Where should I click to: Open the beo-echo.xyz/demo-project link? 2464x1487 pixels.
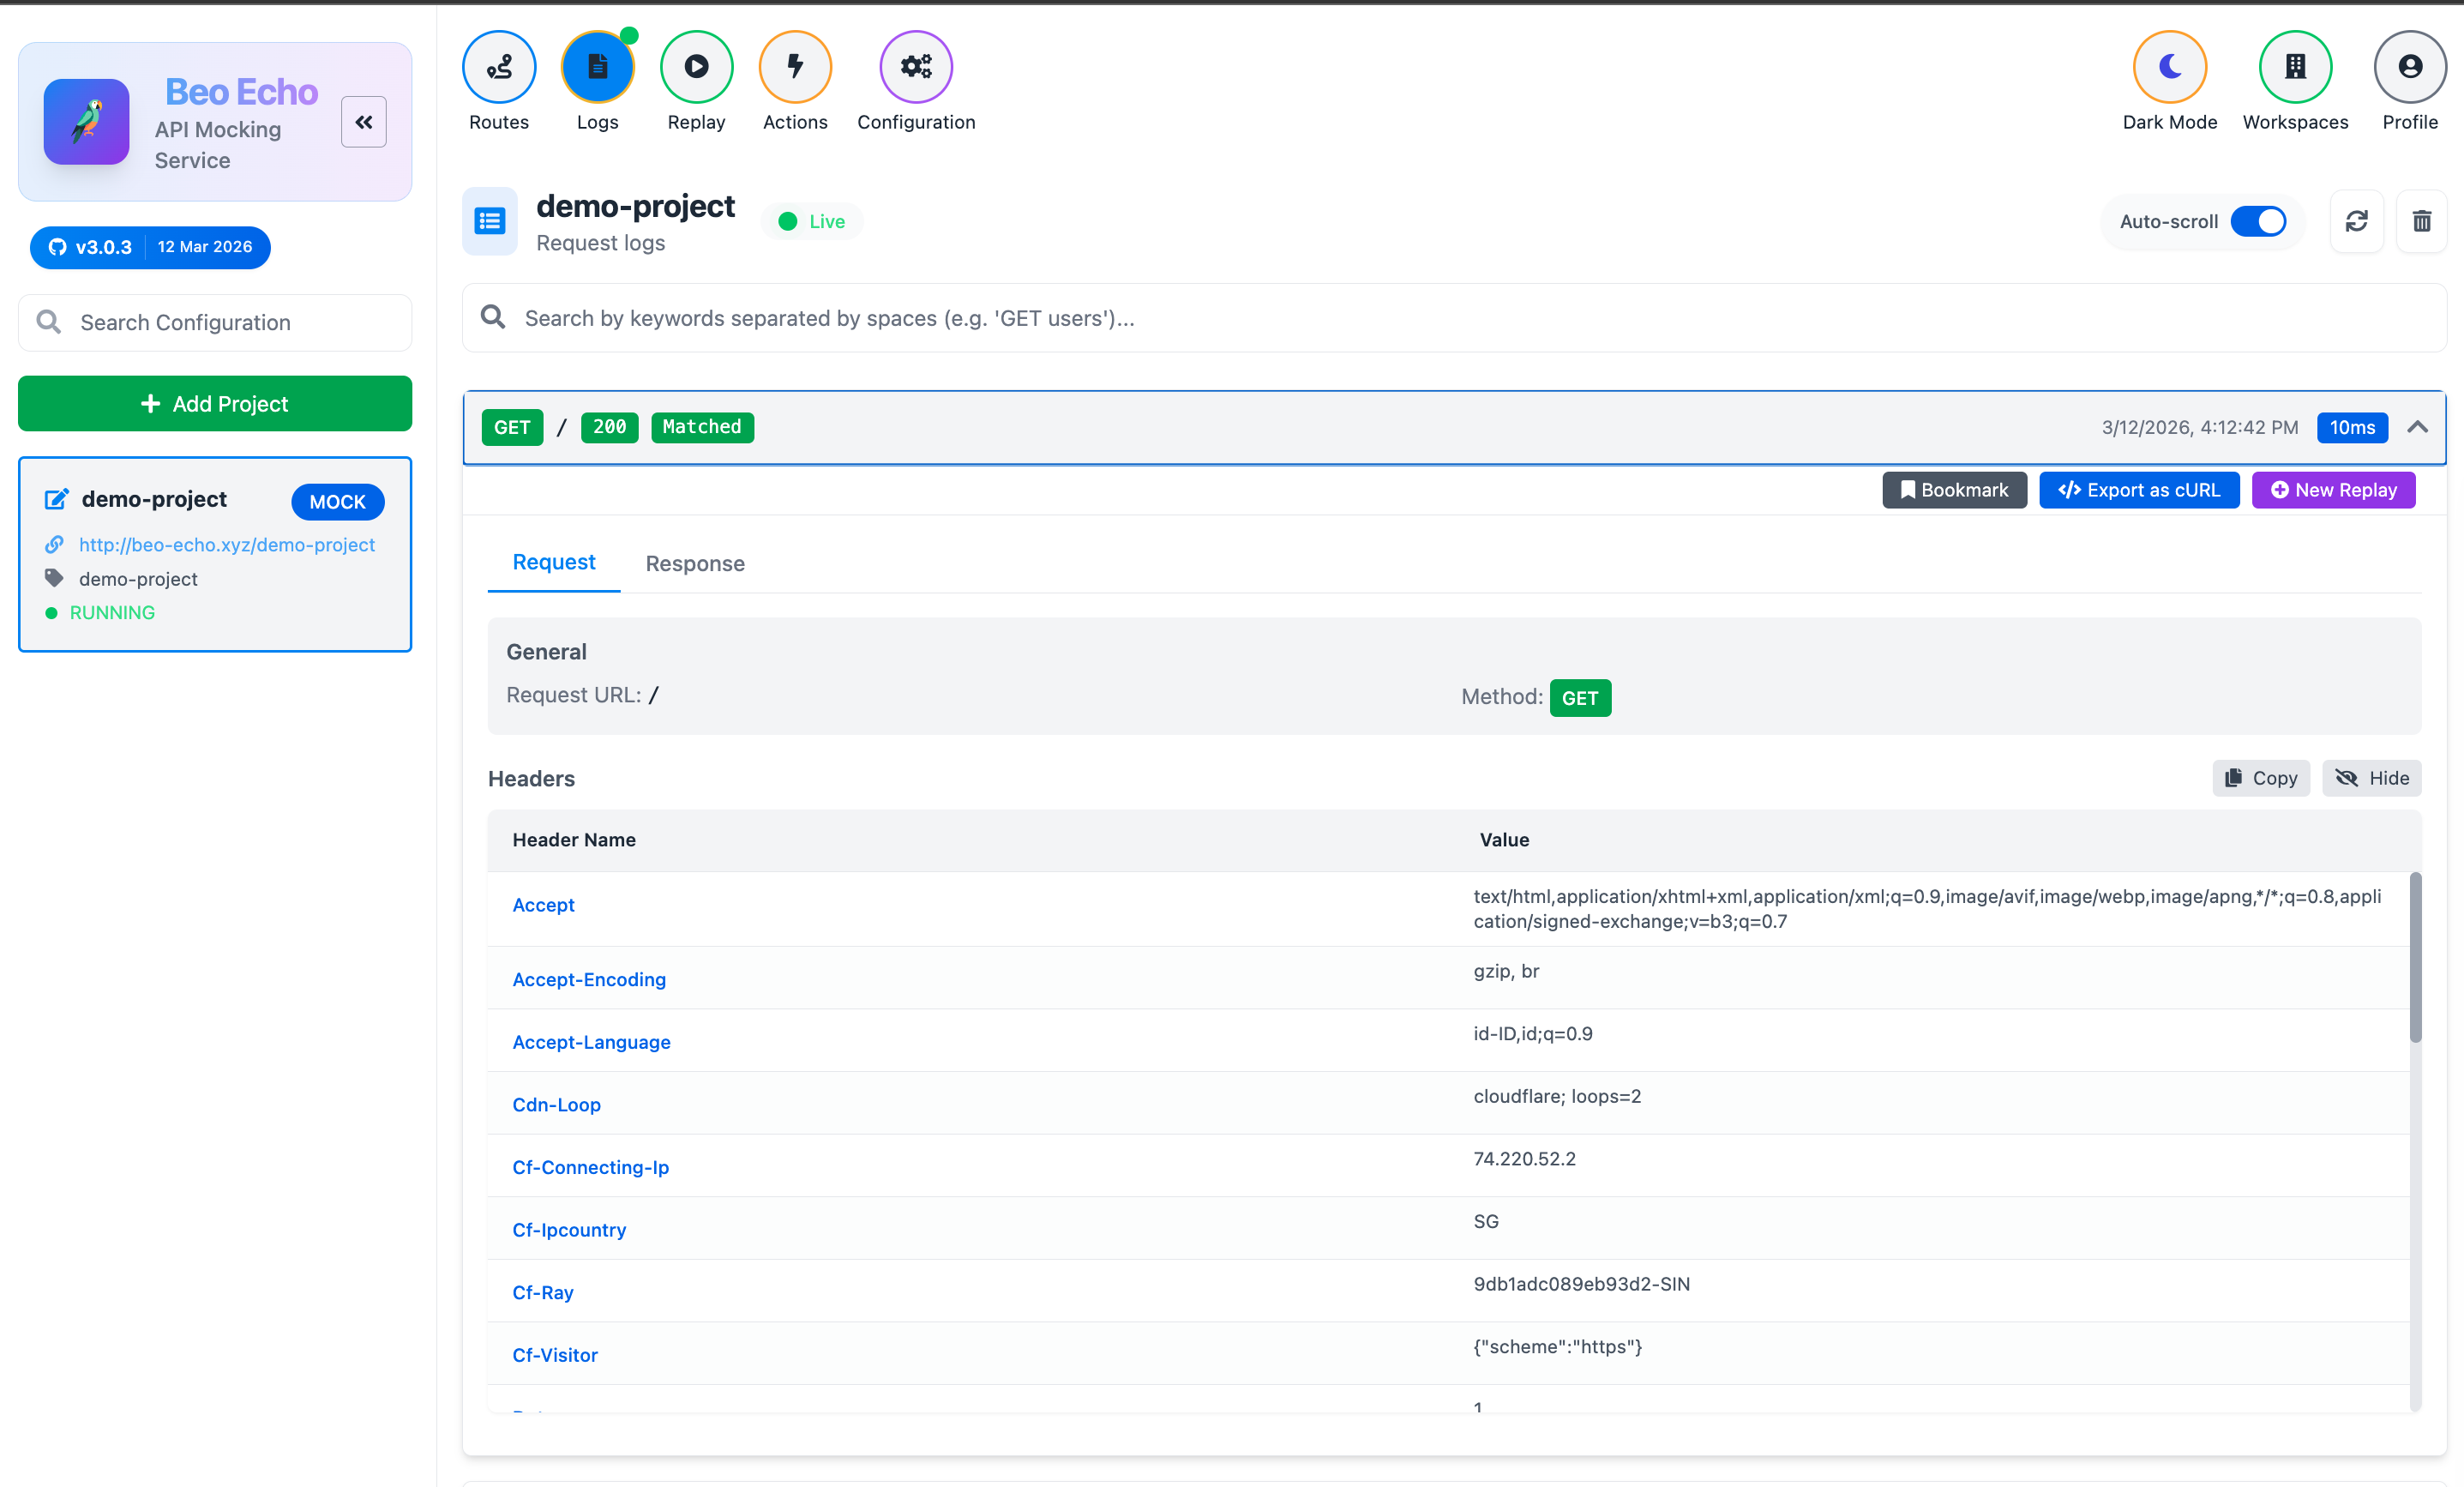pos(227,545)
